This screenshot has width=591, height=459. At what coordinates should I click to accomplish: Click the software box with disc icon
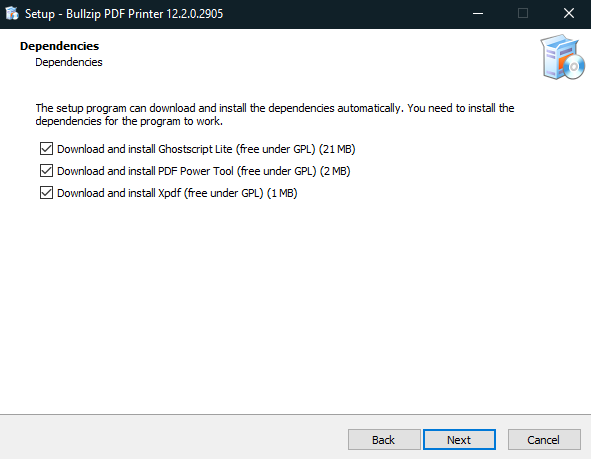coord(562,57)
